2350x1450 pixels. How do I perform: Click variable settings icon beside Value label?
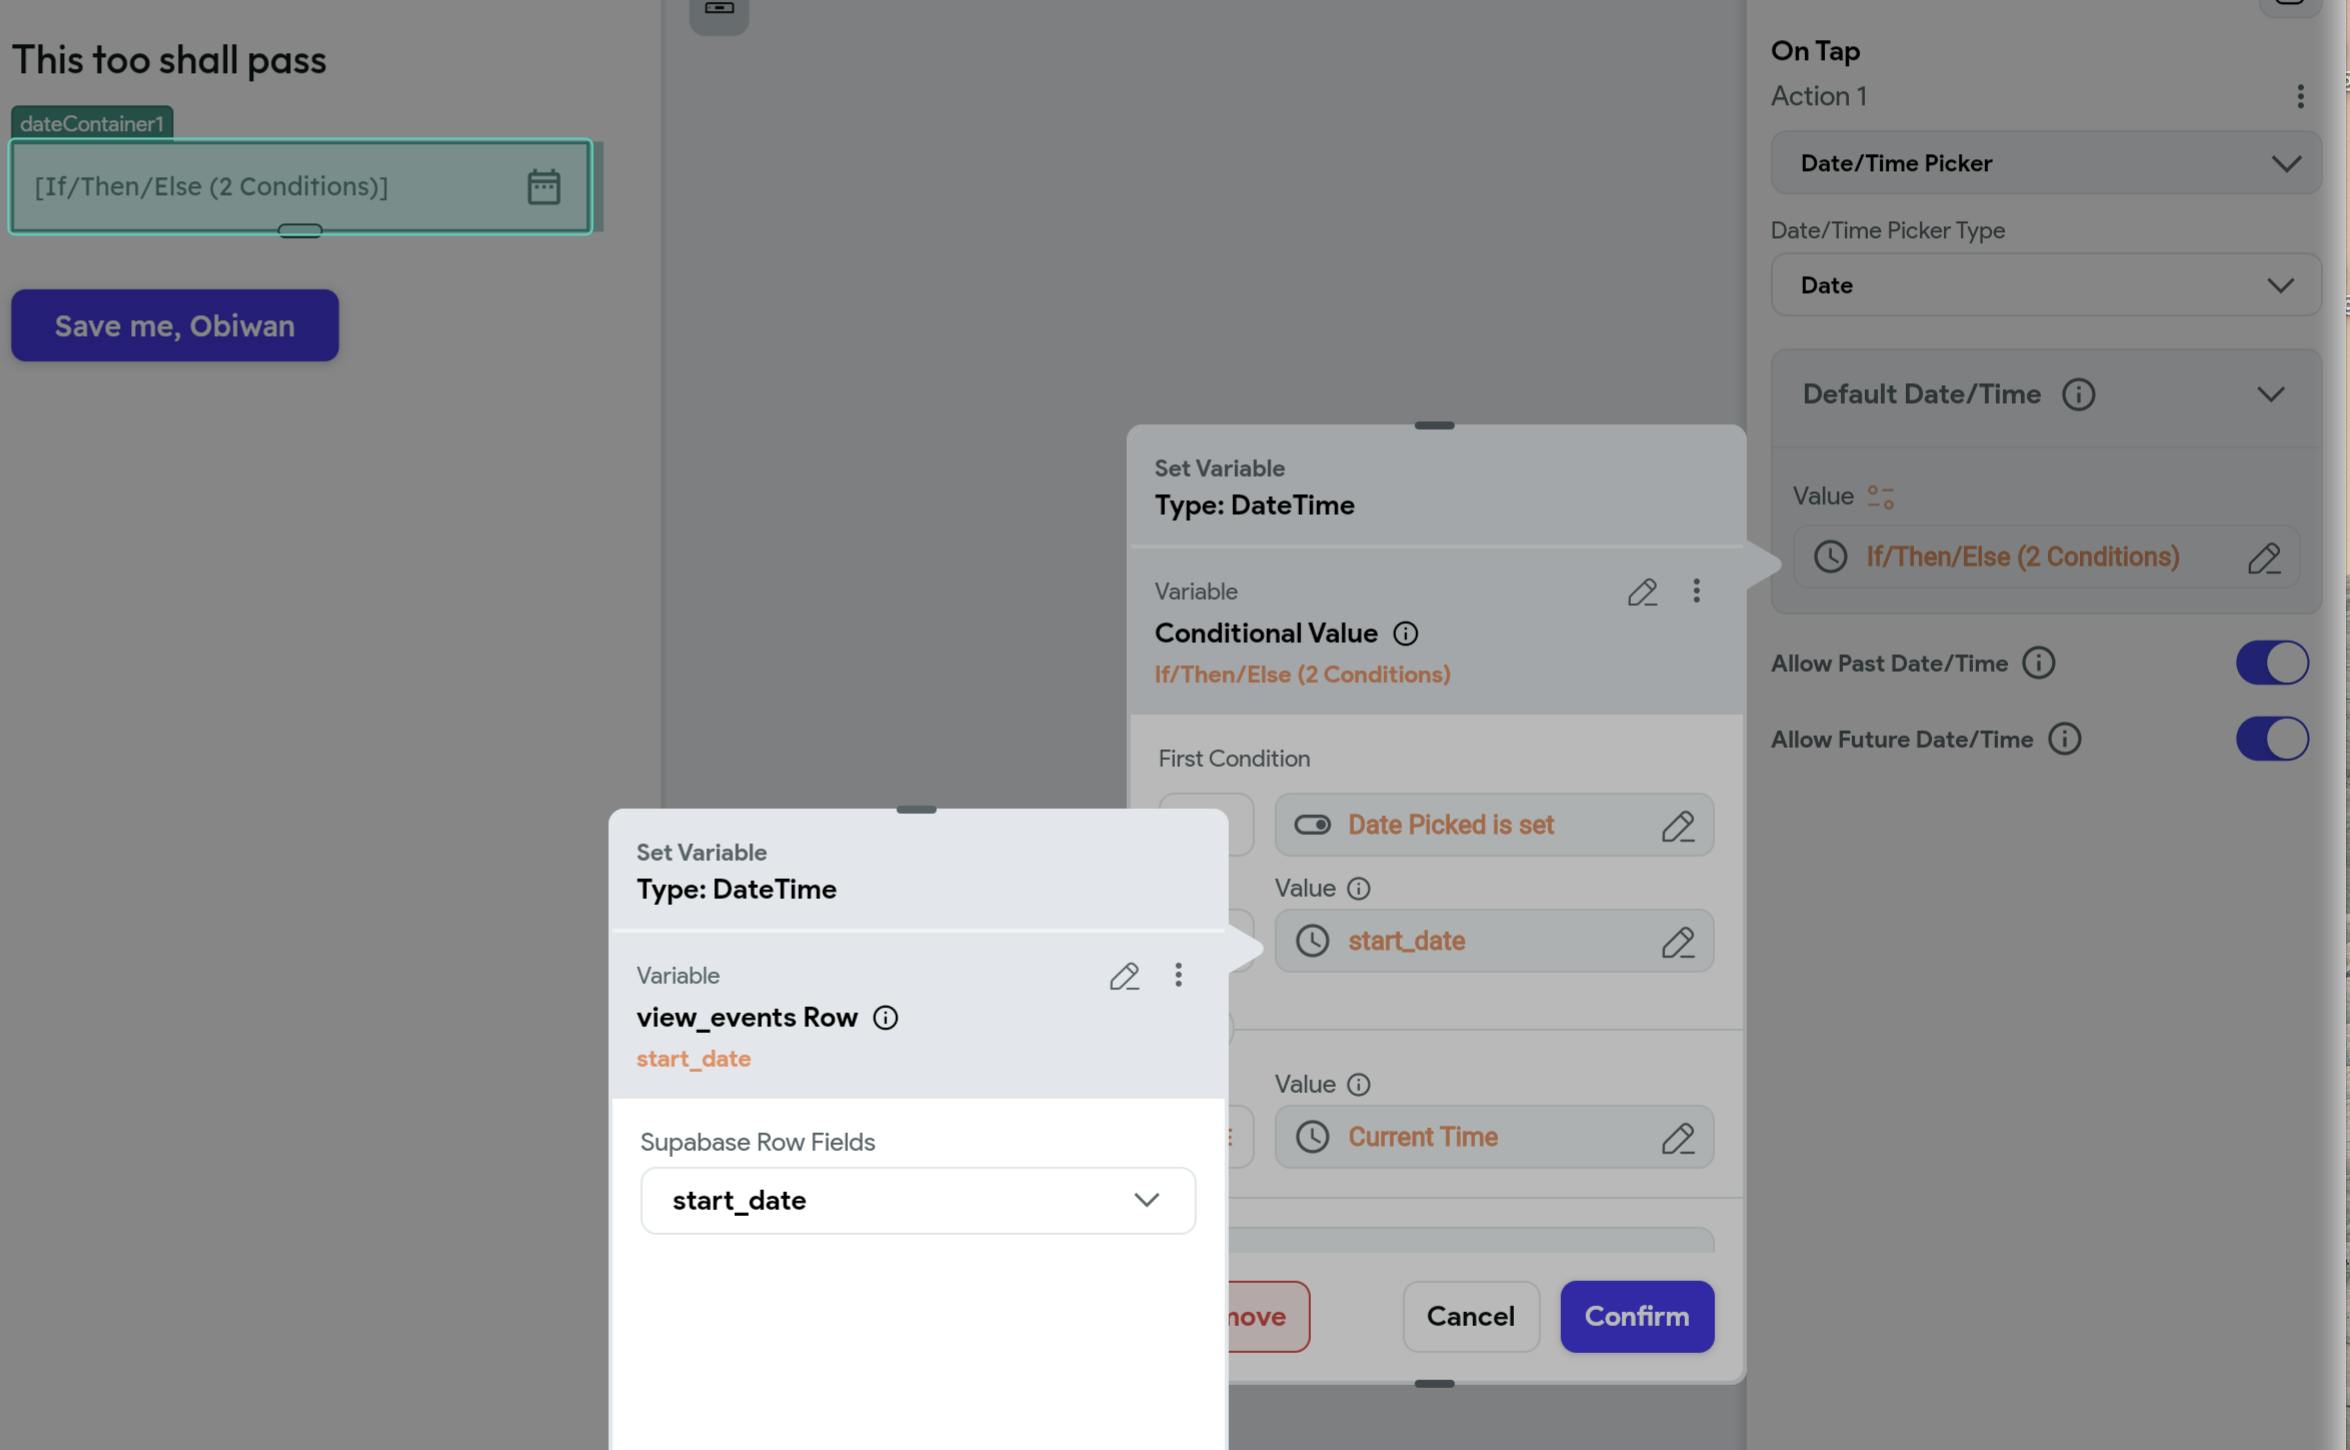pos(1880,497)
